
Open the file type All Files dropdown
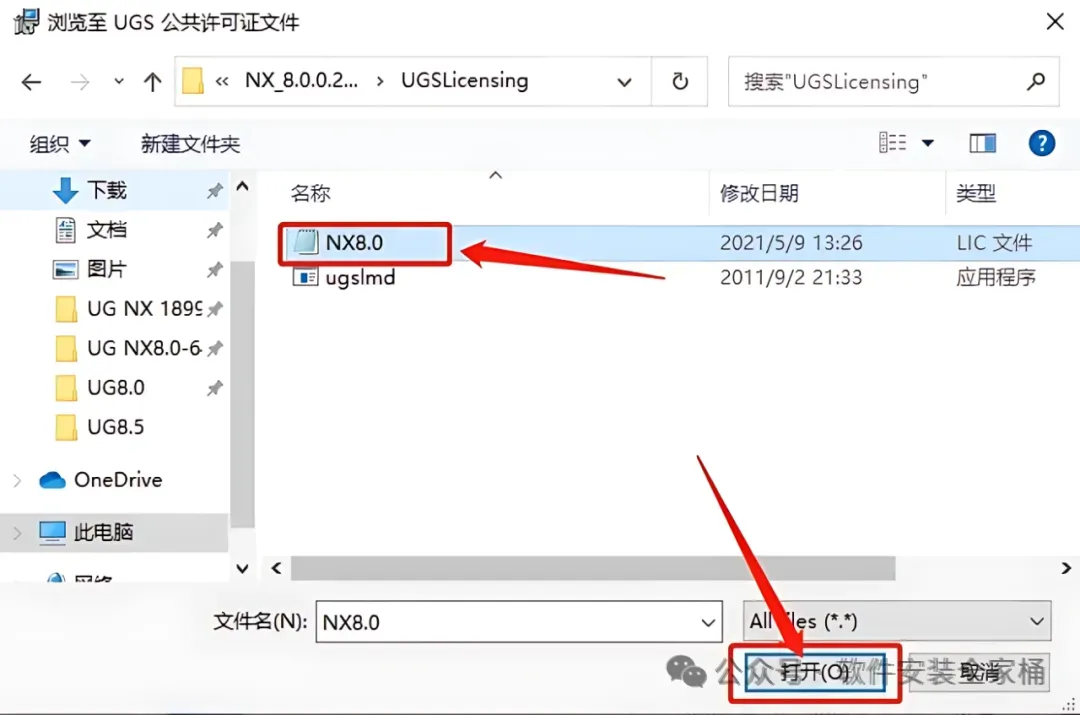tap(897, 621)
